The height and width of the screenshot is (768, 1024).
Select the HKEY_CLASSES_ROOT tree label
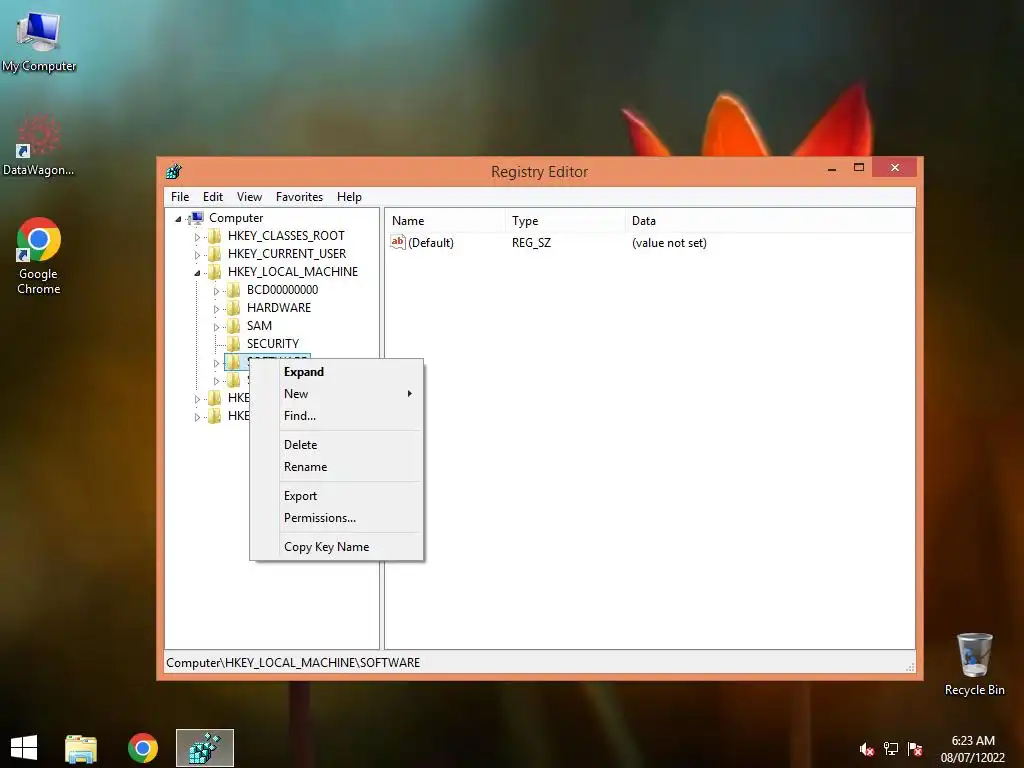[286, 236]
